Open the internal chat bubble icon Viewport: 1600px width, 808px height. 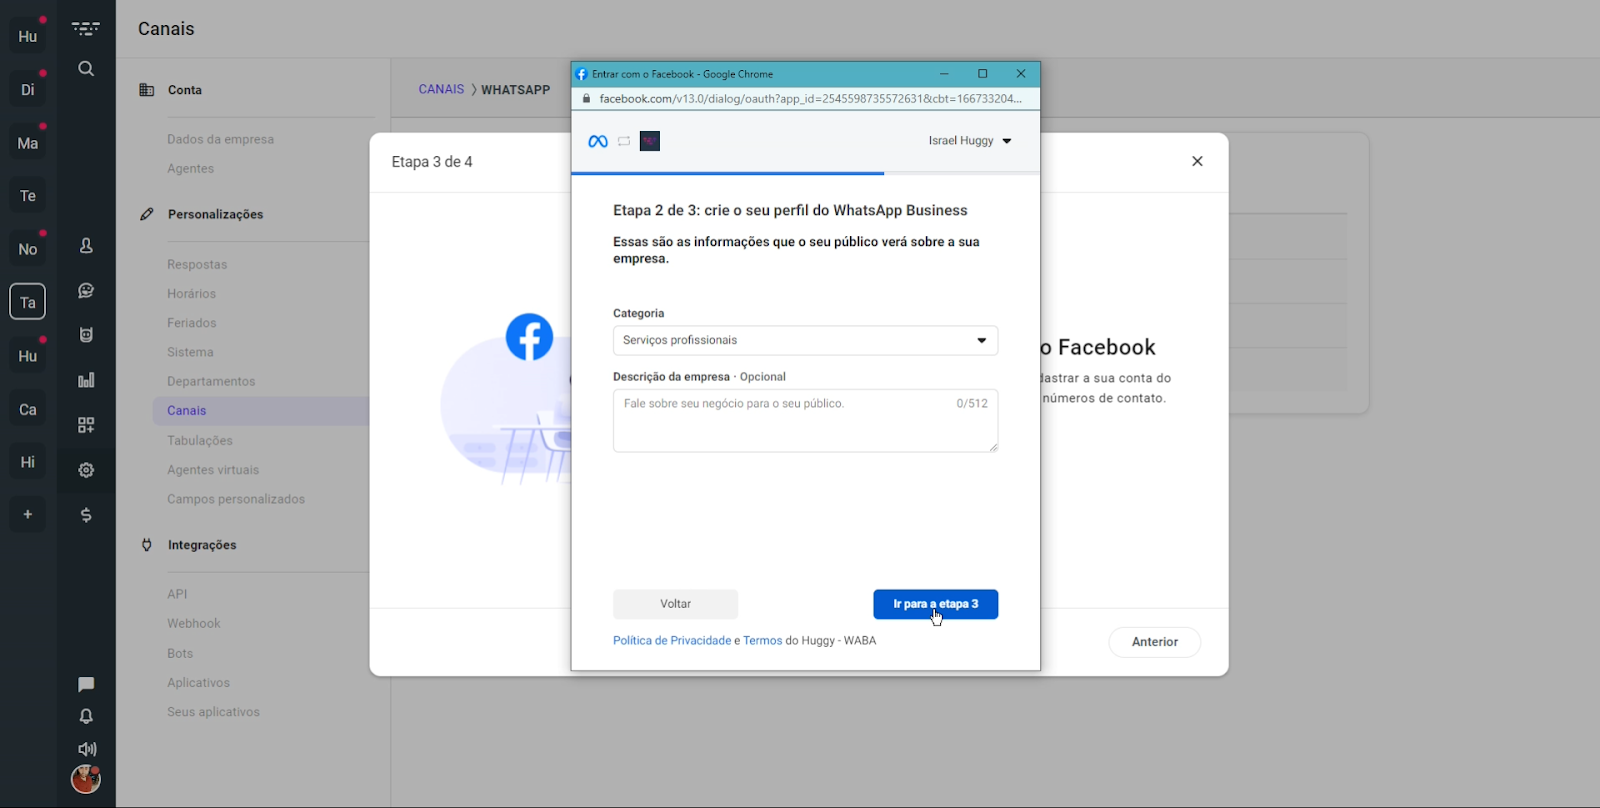point(86,684)
